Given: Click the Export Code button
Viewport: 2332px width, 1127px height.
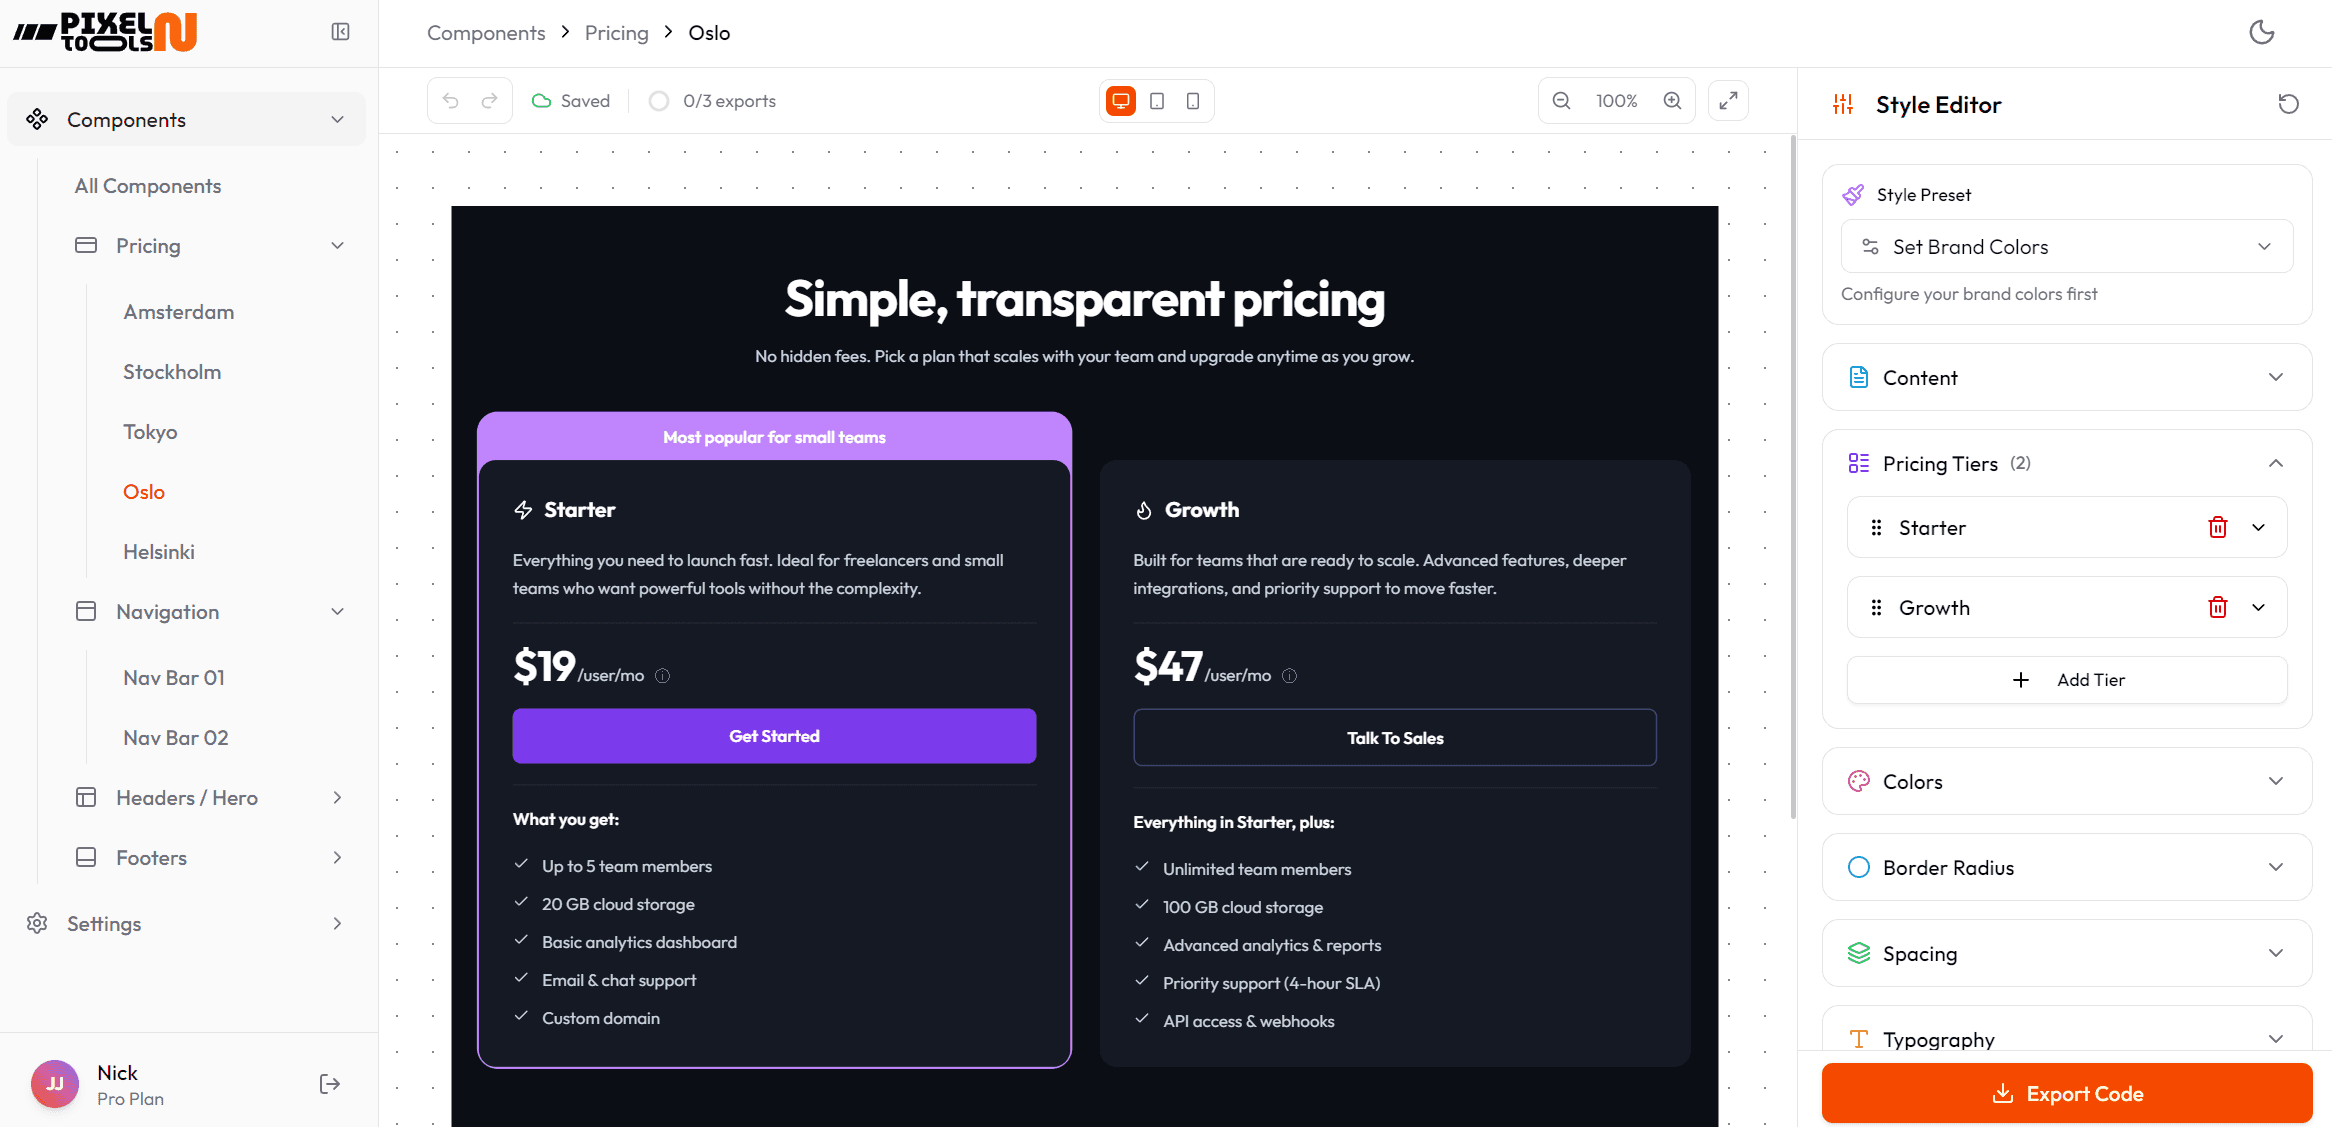Looking at the screenshot, I should [2066, 1093].
